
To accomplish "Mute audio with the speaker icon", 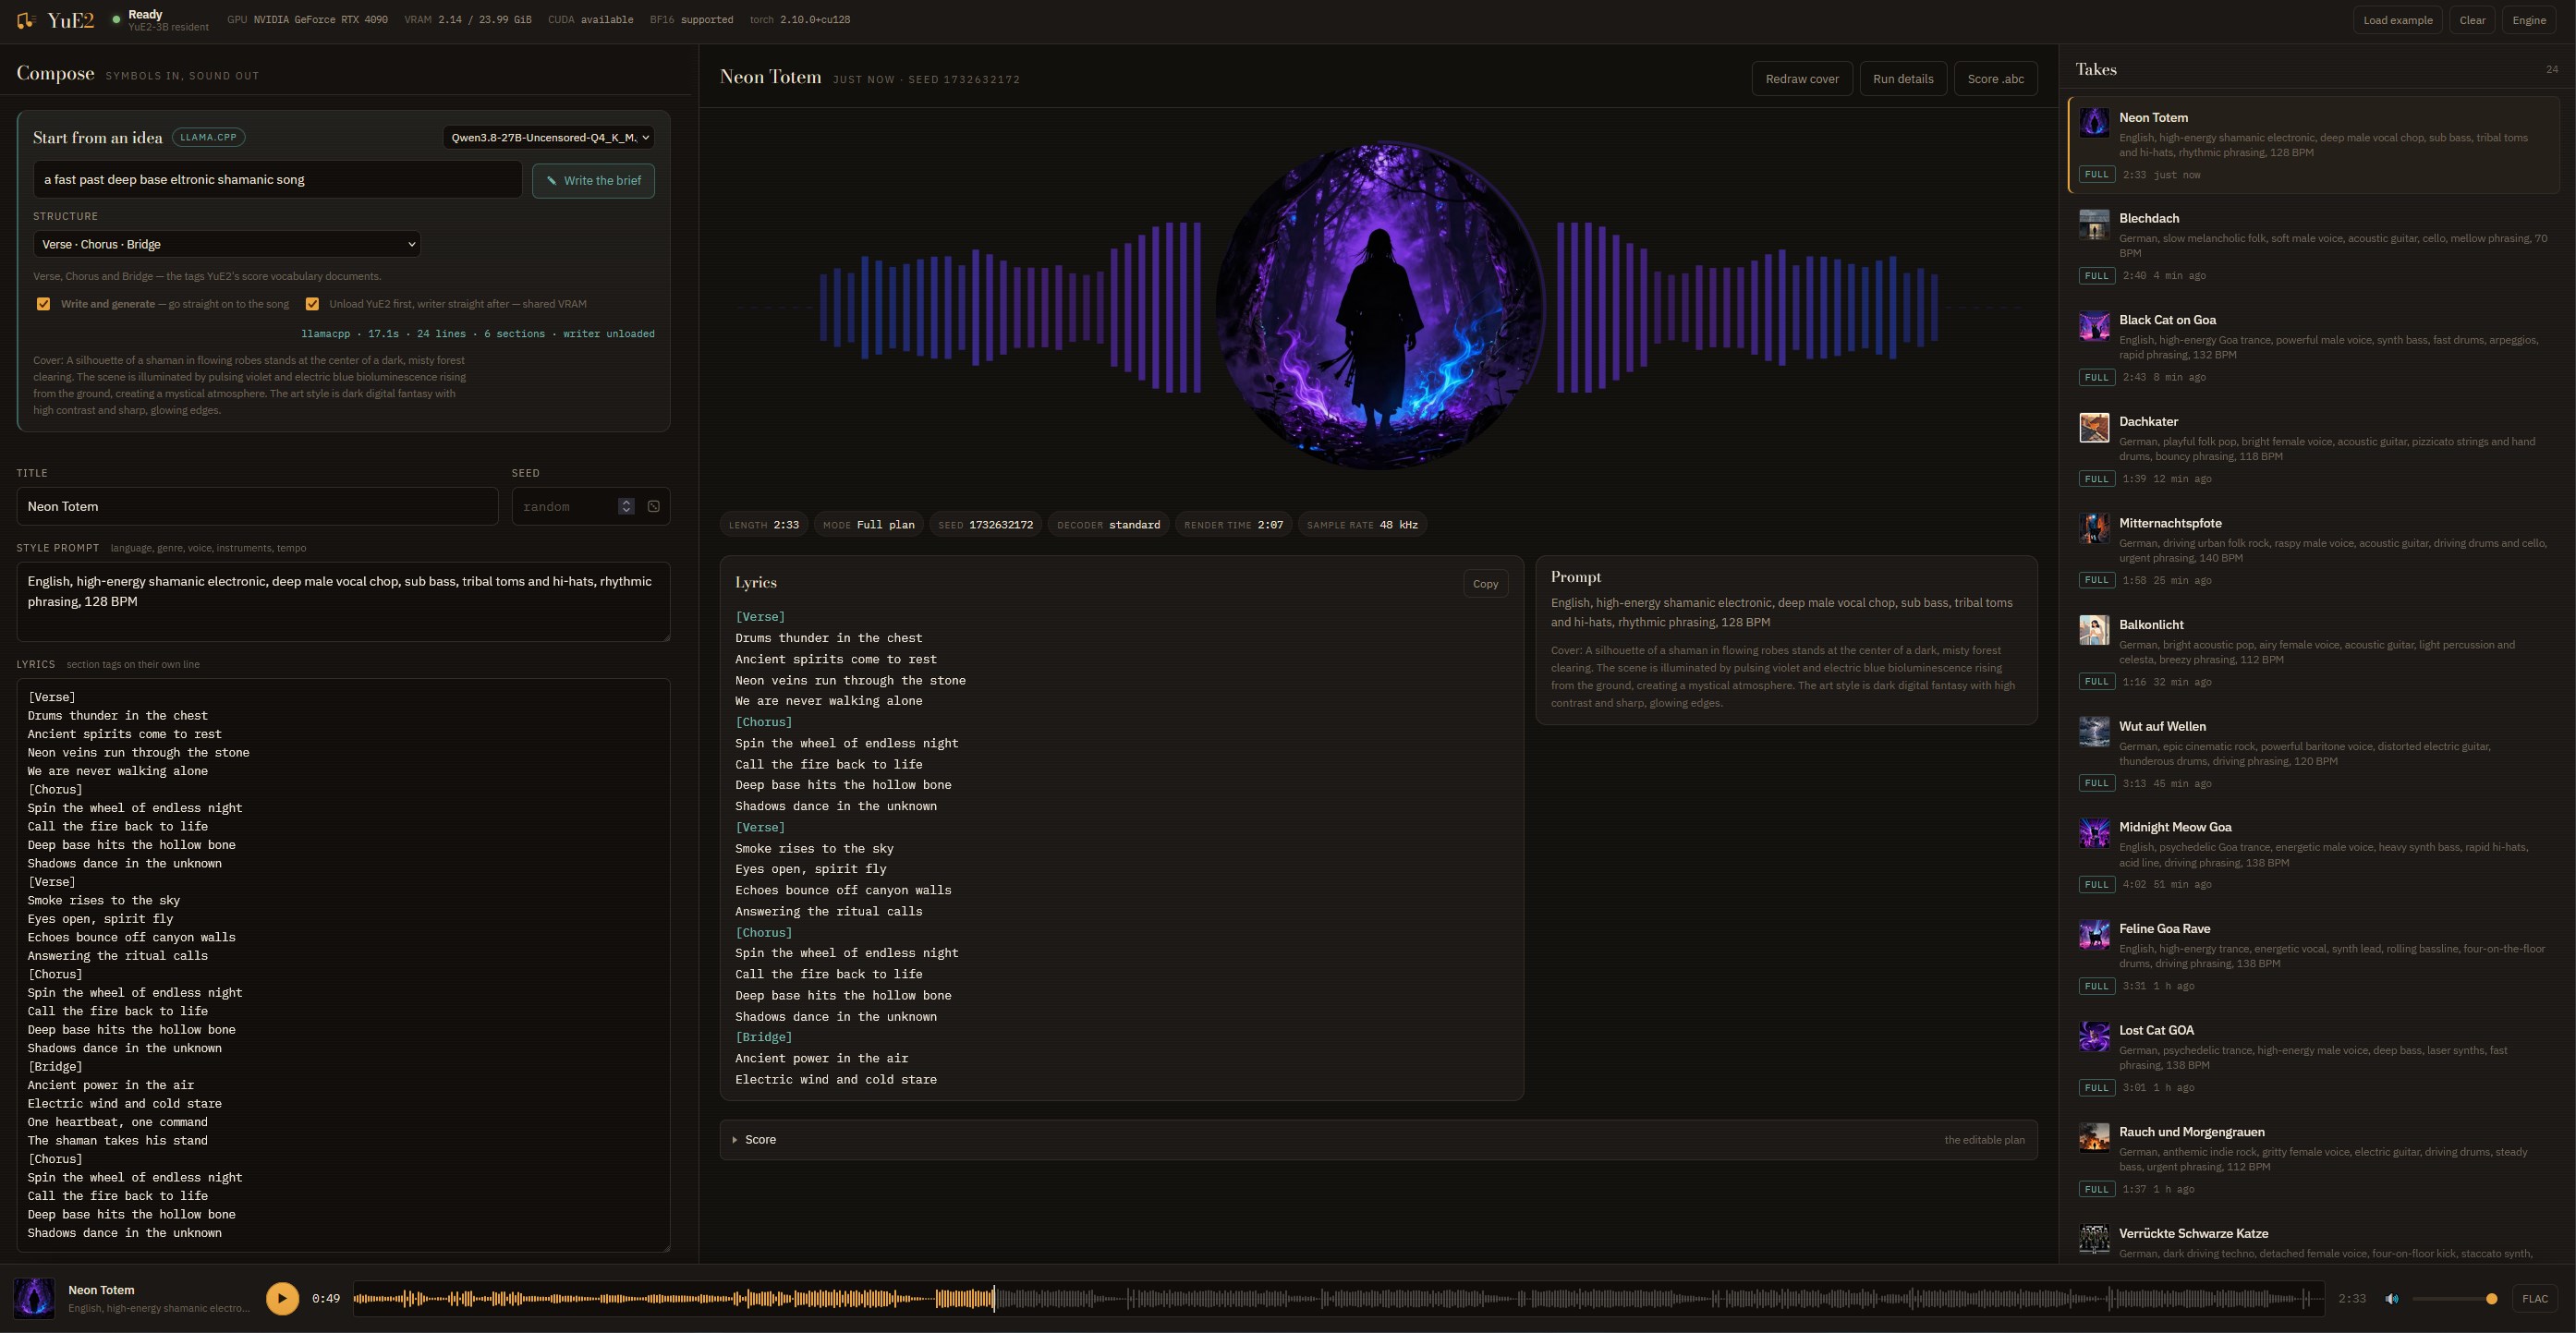I will [2392, 1299].
